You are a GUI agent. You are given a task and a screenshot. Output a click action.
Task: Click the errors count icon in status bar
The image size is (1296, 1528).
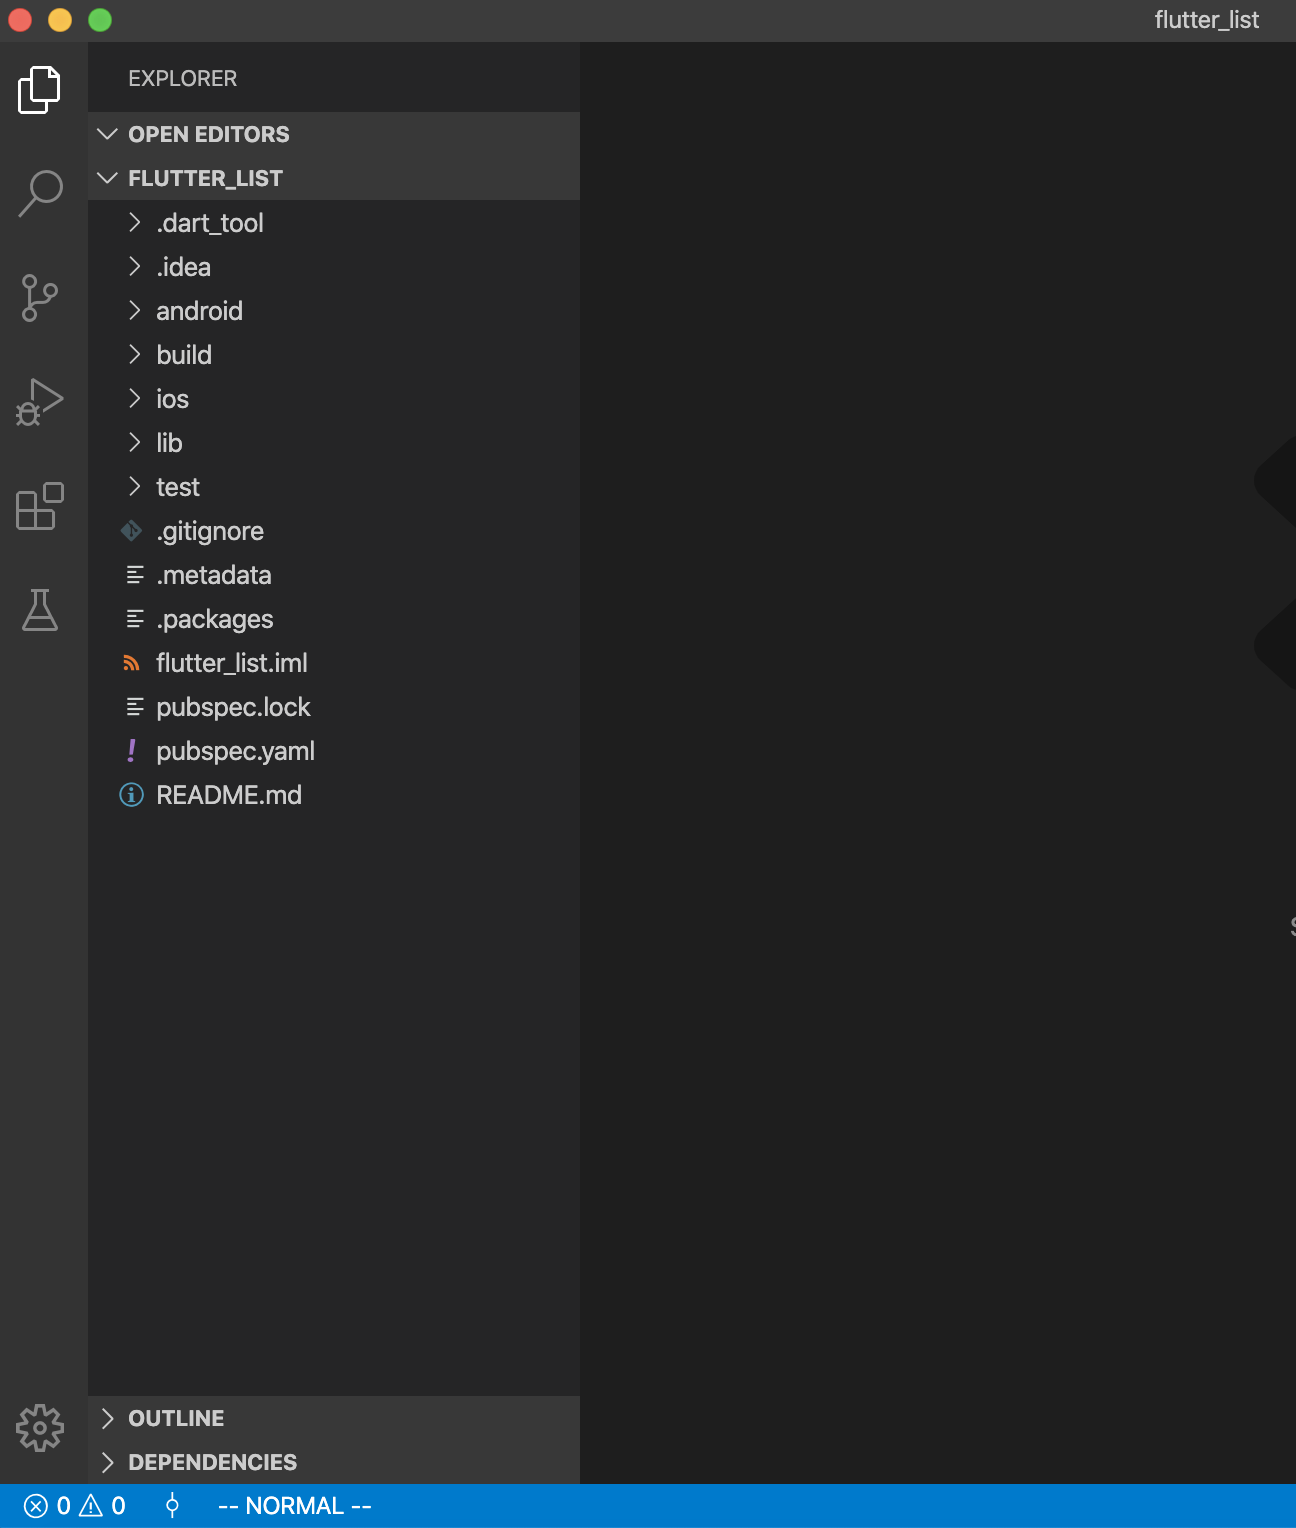click(36, 1506)
